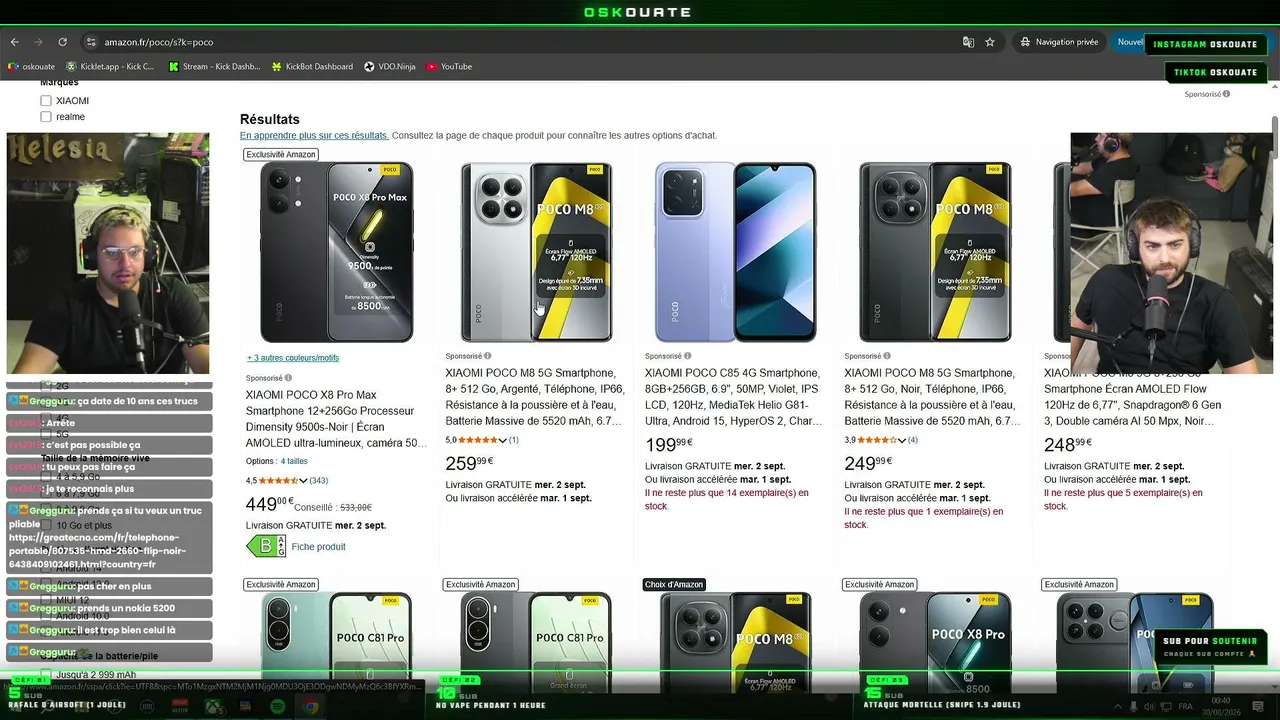
Task: Open the energy label B icon
Action: 266,546
